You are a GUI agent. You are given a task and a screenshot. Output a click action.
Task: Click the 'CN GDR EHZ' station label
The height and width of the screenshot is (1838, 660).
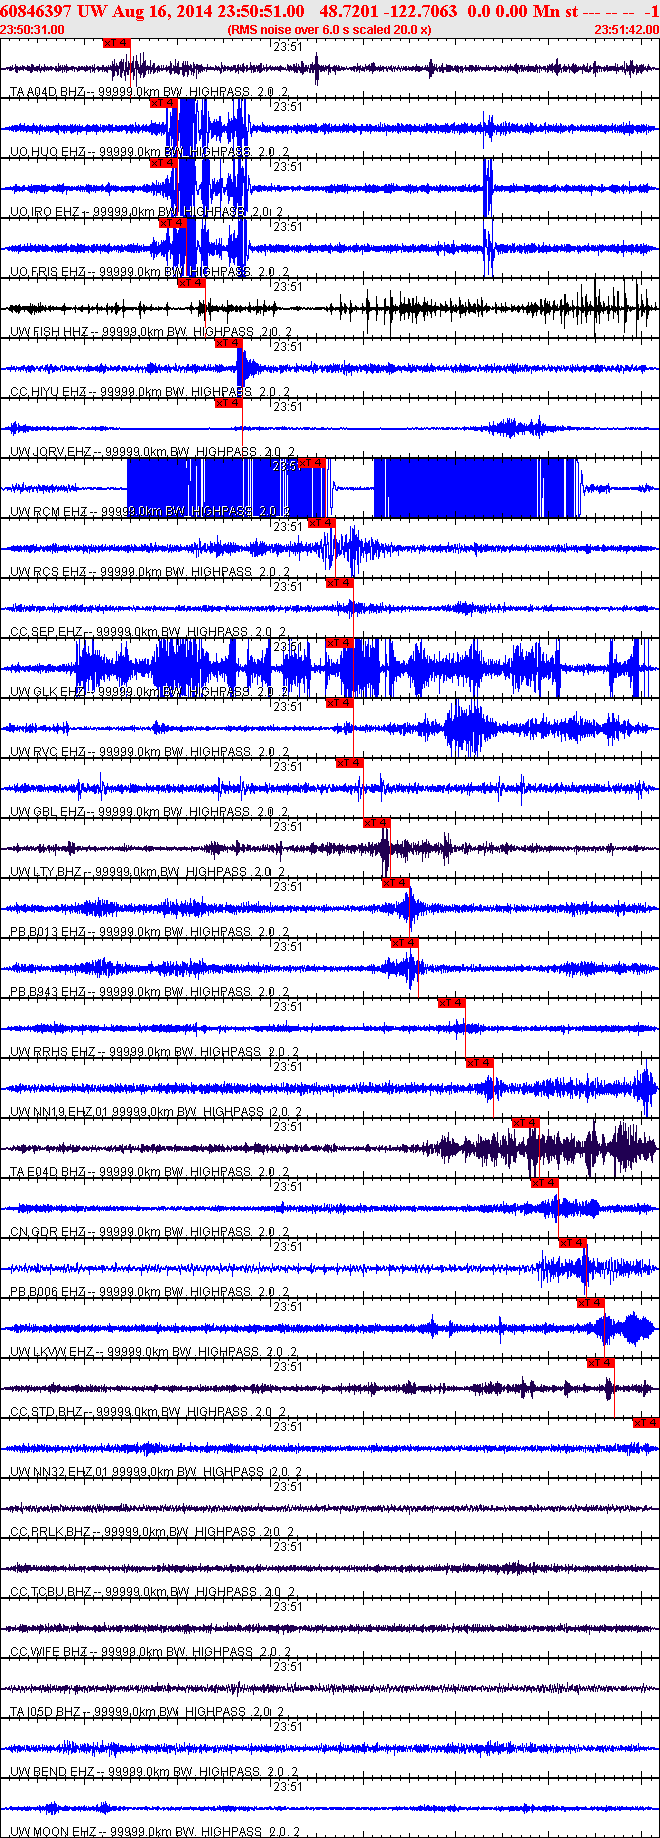48,1232
